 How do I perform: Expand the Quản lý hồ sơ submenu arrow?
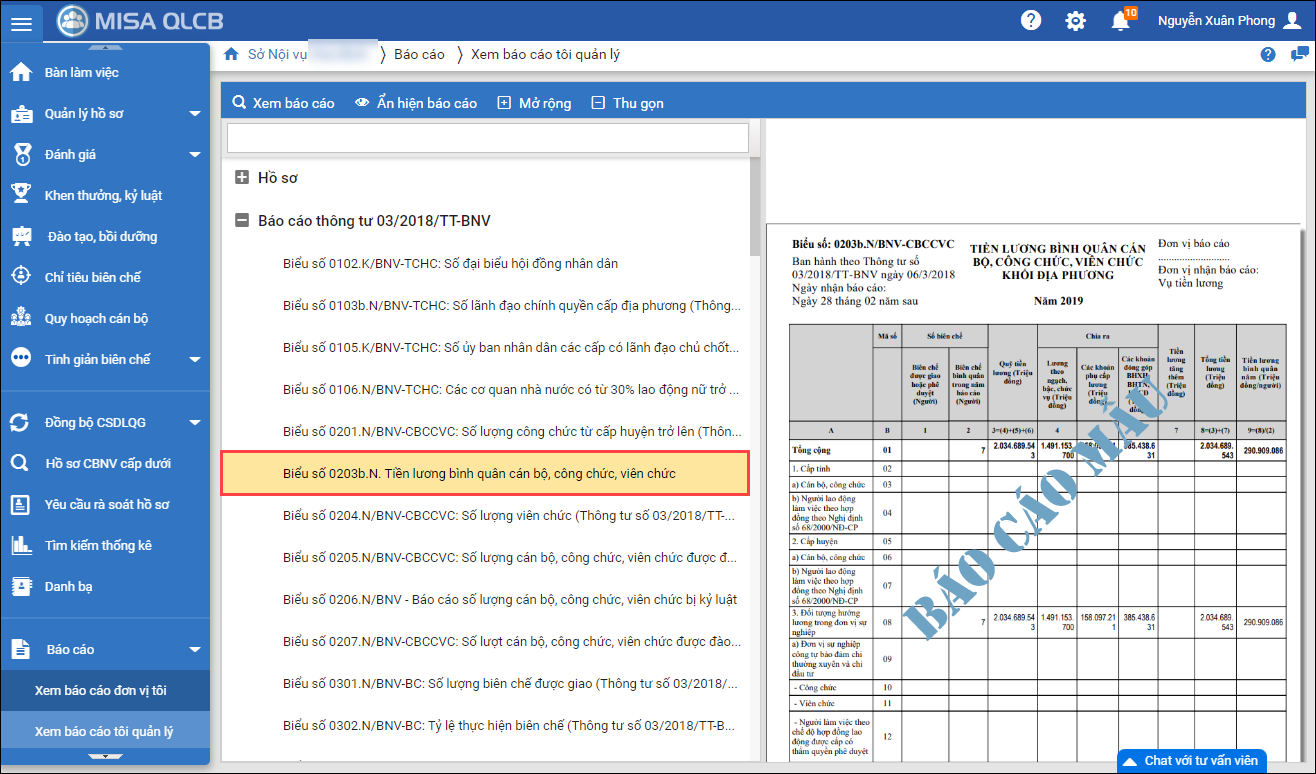[195, 114]
